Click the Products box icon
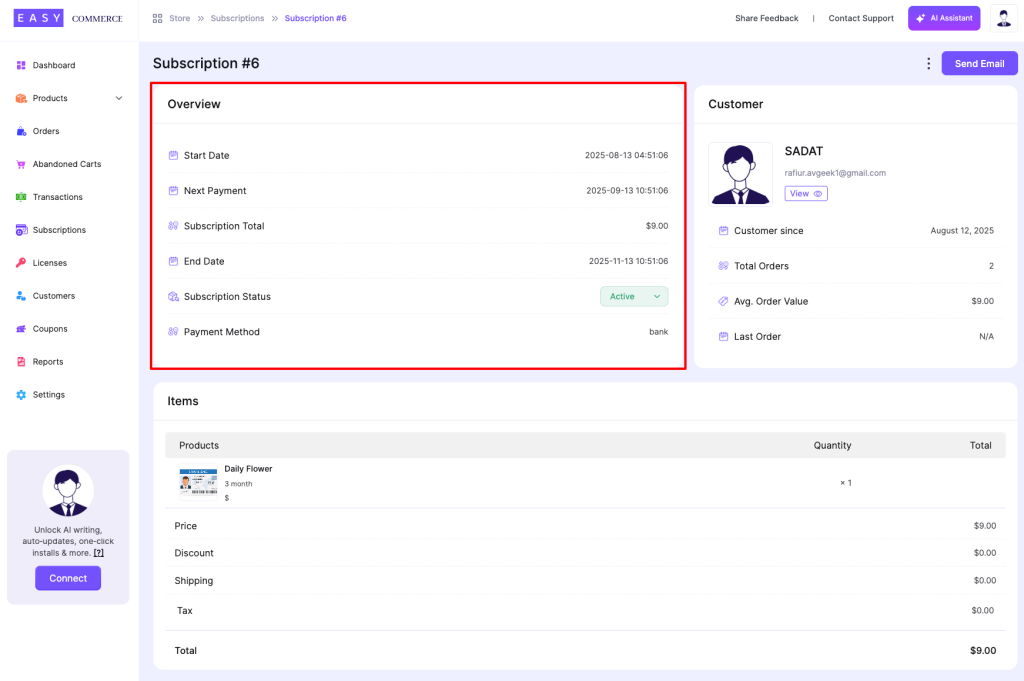This screenshot has width=1024, height=681. 21,98
